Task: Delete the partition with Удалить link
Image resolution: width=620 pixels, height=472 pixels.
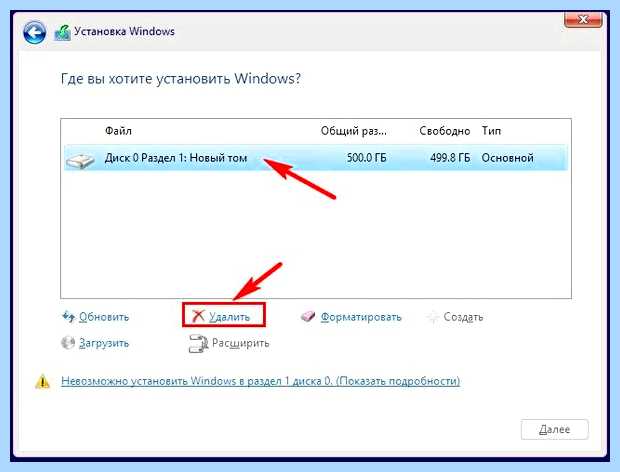Action: [x=229, y=317]
